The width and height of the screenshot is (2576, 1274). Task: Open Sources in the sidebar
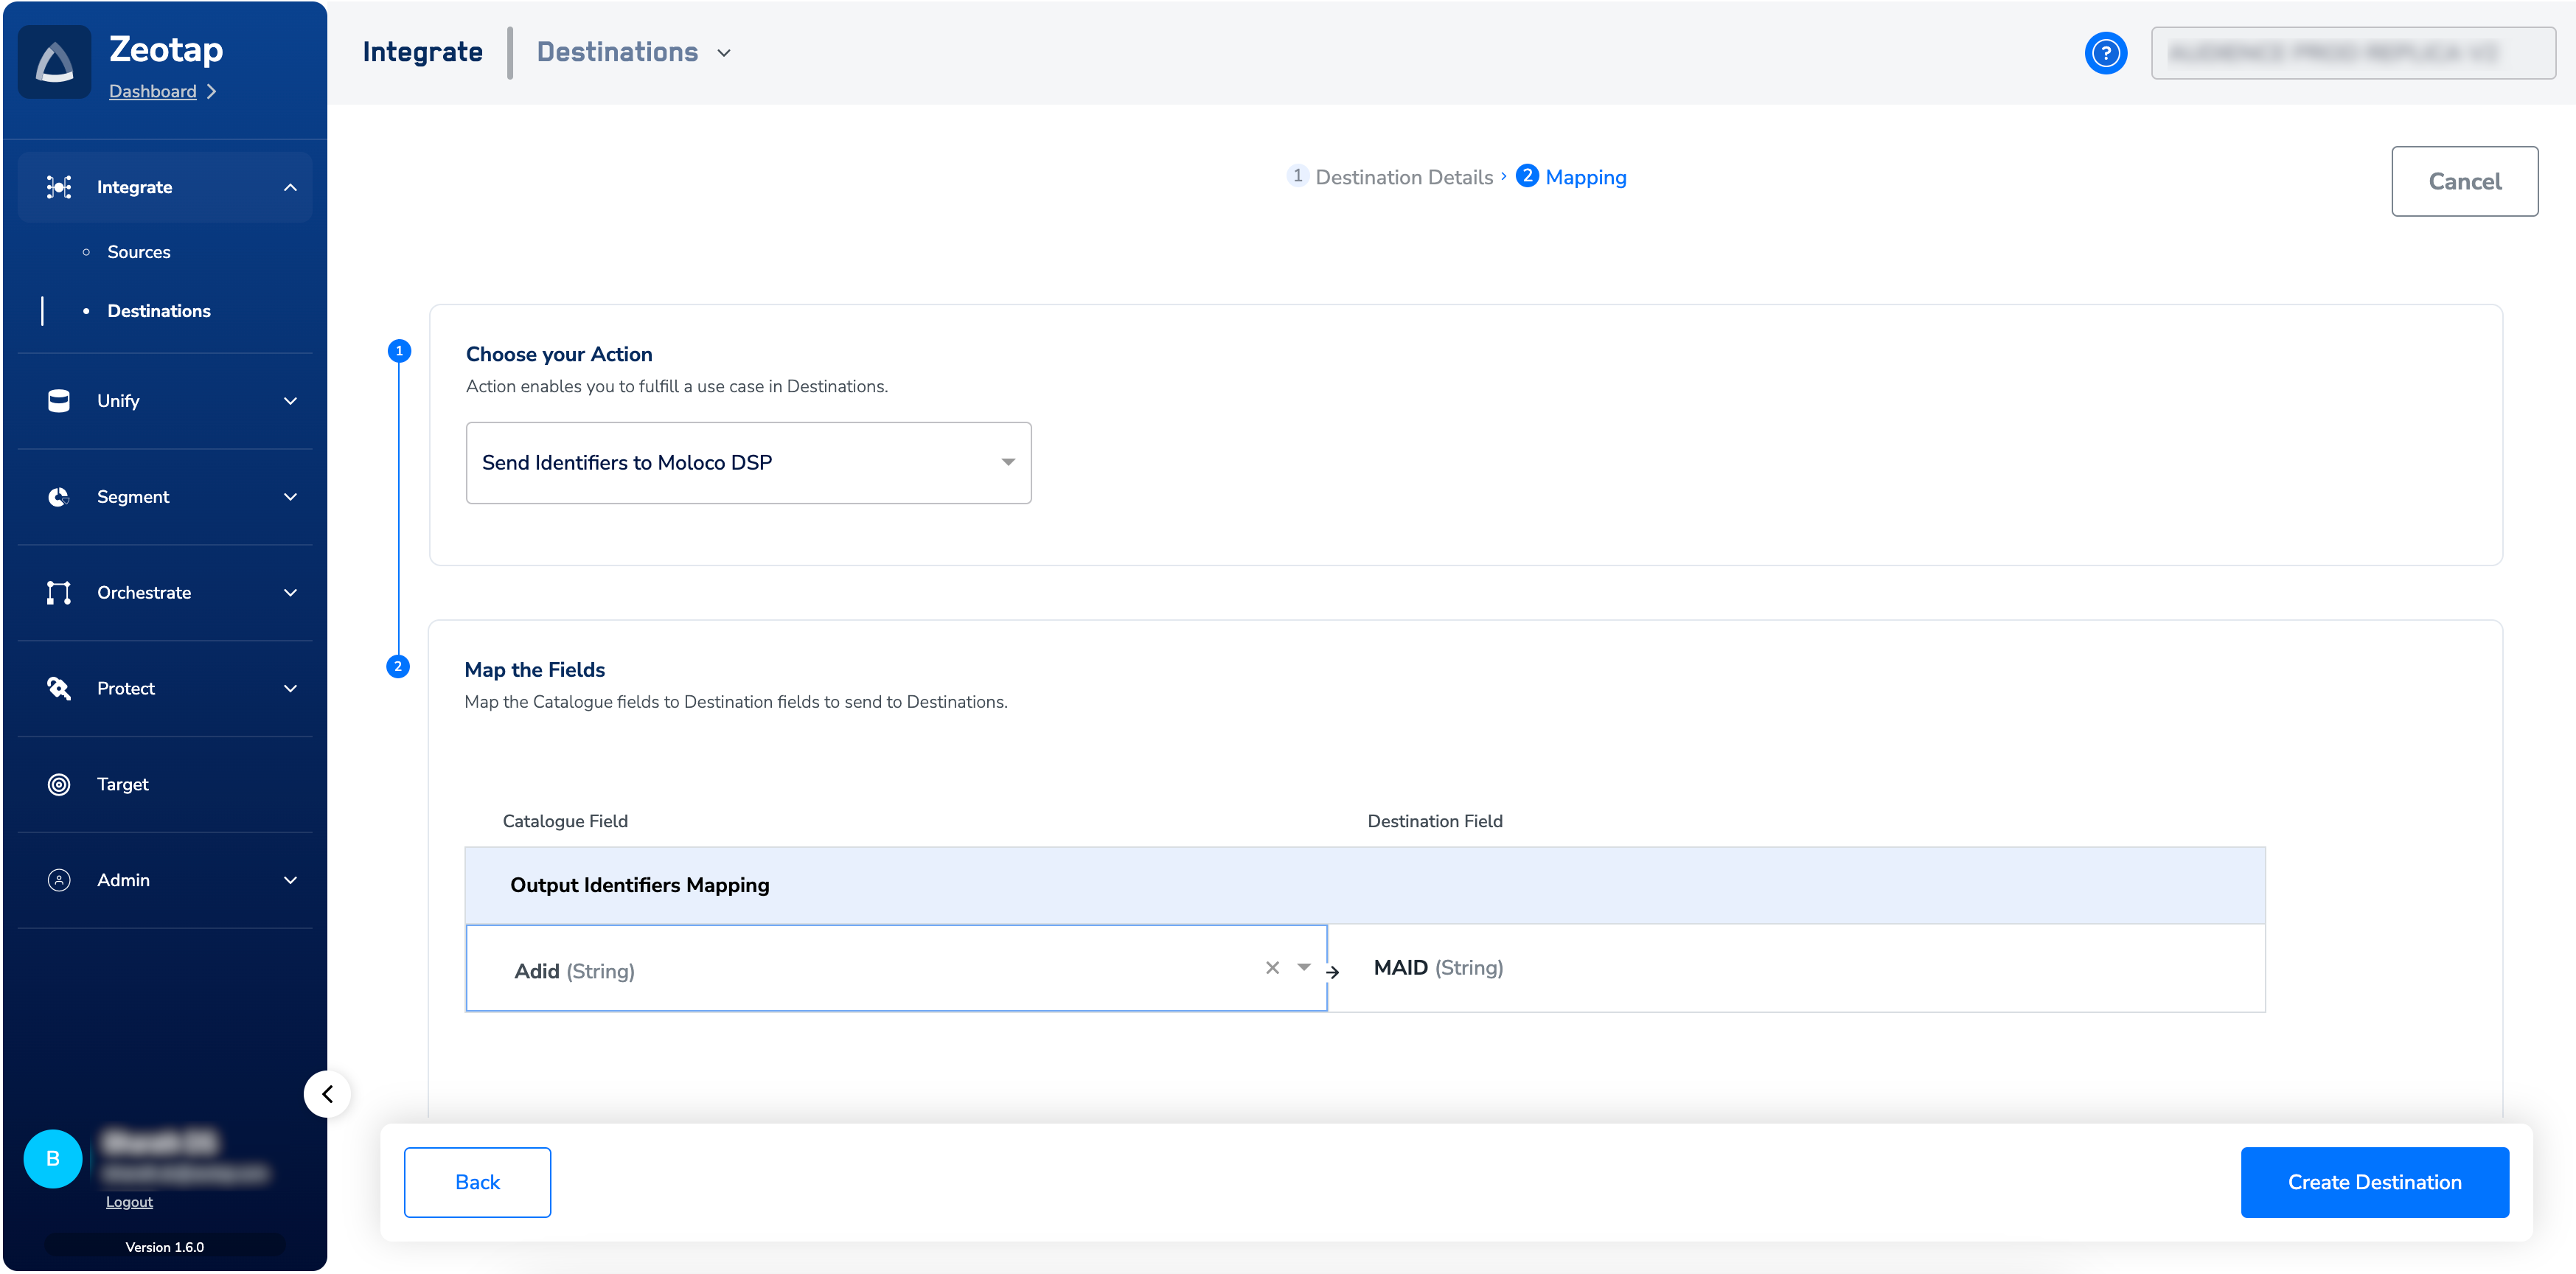[x=139, y=252]
